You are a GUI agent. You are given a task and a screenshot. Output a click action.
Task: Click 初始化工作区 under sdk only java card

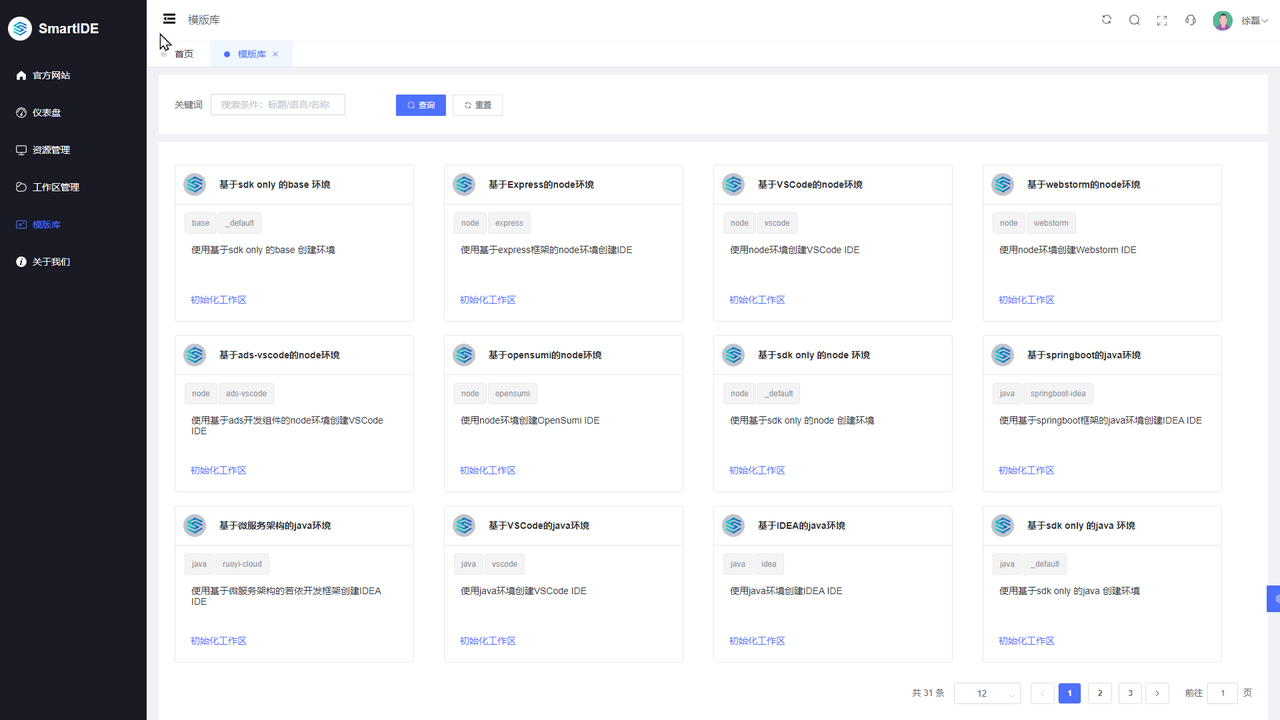coord(1026,641)
